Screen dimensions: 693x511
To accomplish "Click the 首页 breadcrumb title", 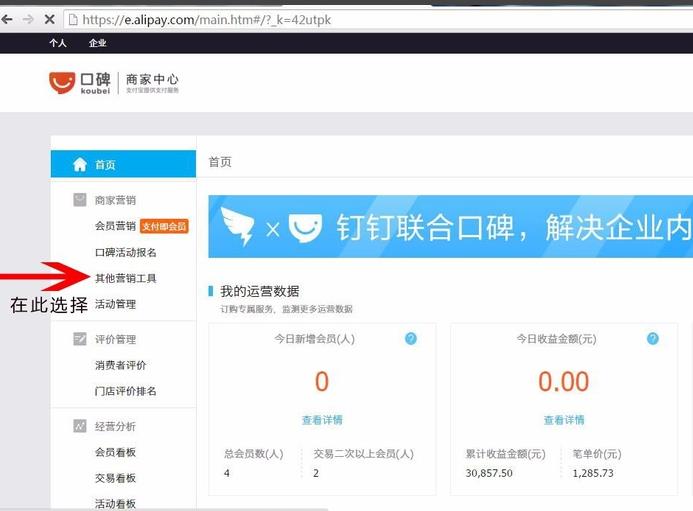I will click(x=220, y=162).
